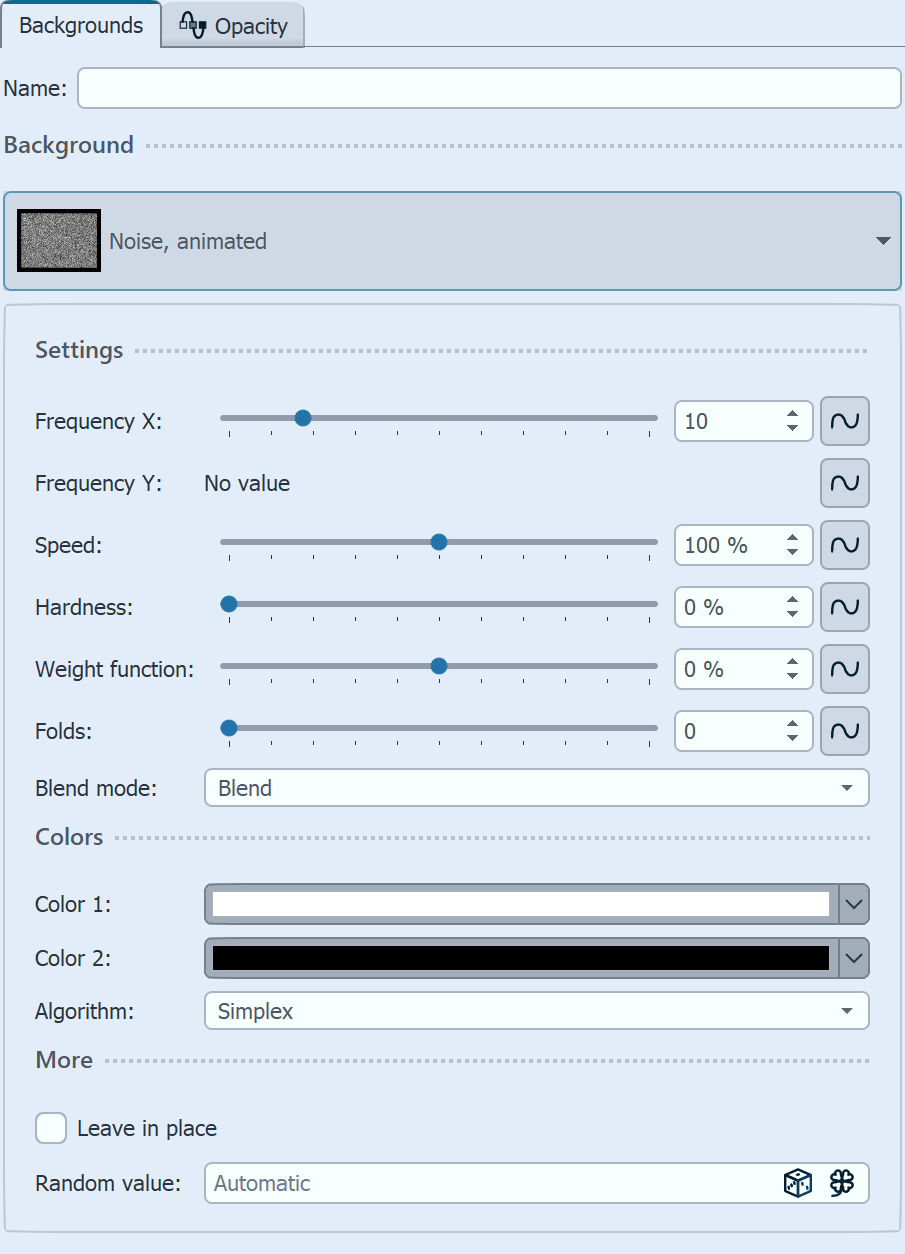905x1254 pixels.
Task: Click the curve icon beside Frequency X
Action: pyautogui.click(x=845, y=421)
